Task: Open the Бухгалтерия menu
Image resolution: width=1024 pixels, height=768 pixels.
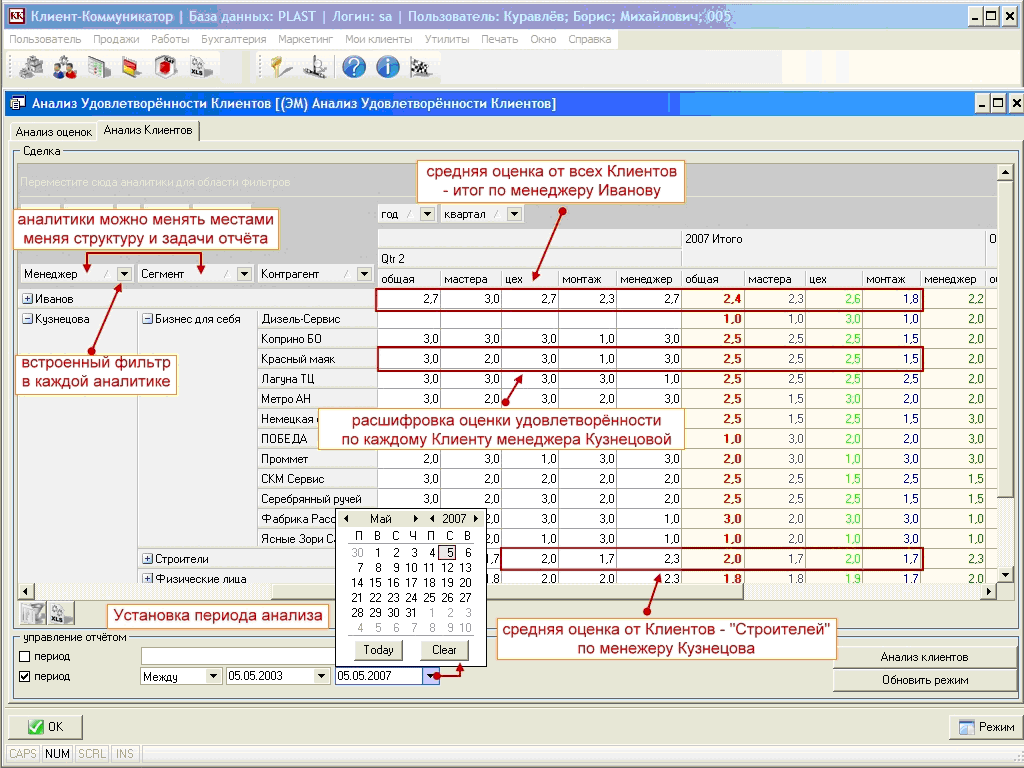Action: (233, 39)
